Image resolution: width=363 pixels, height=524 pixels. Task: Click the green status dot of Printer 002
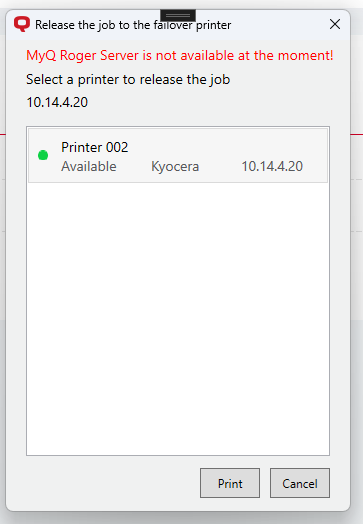(x=43, y=155)
